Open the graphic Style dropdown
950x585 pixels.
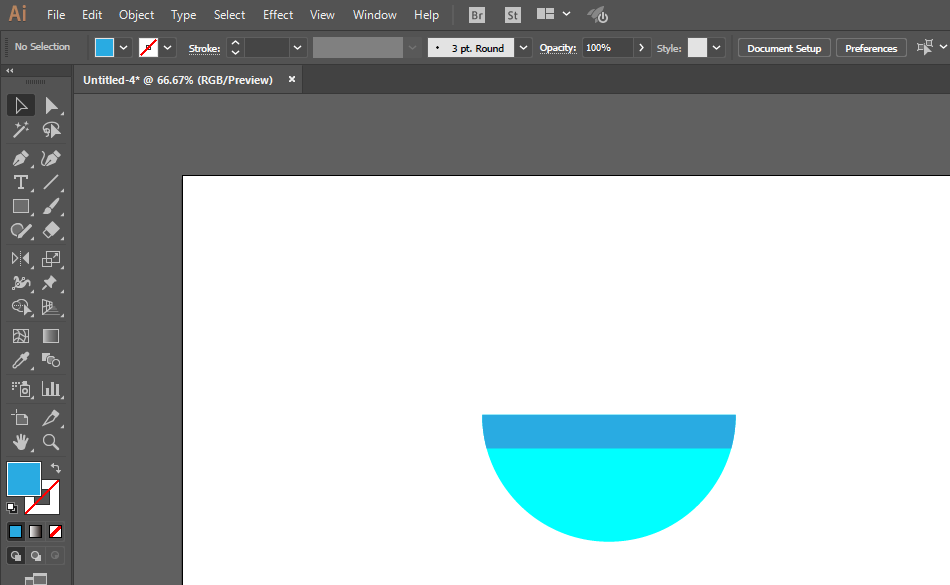coord(716,48)
